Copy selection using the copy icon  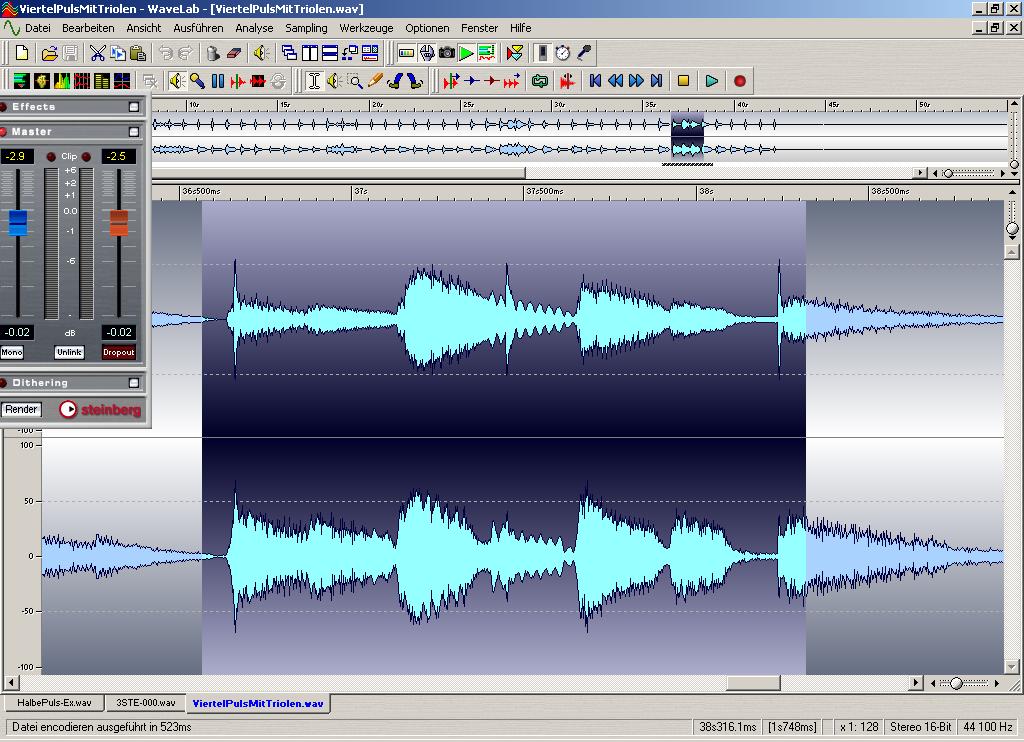click(x=118, y=53)
